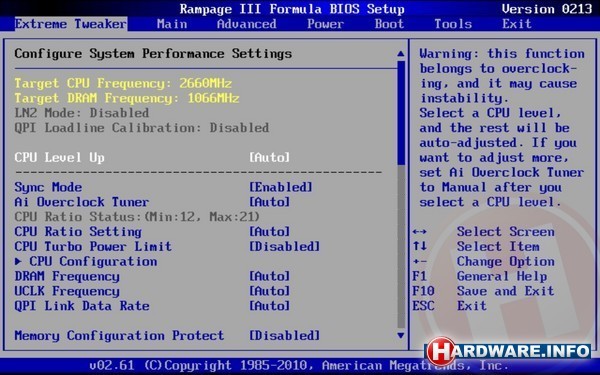Screen dimensions: 600x375
Task: Click the Version 0213 text
Action: (546, 9)
